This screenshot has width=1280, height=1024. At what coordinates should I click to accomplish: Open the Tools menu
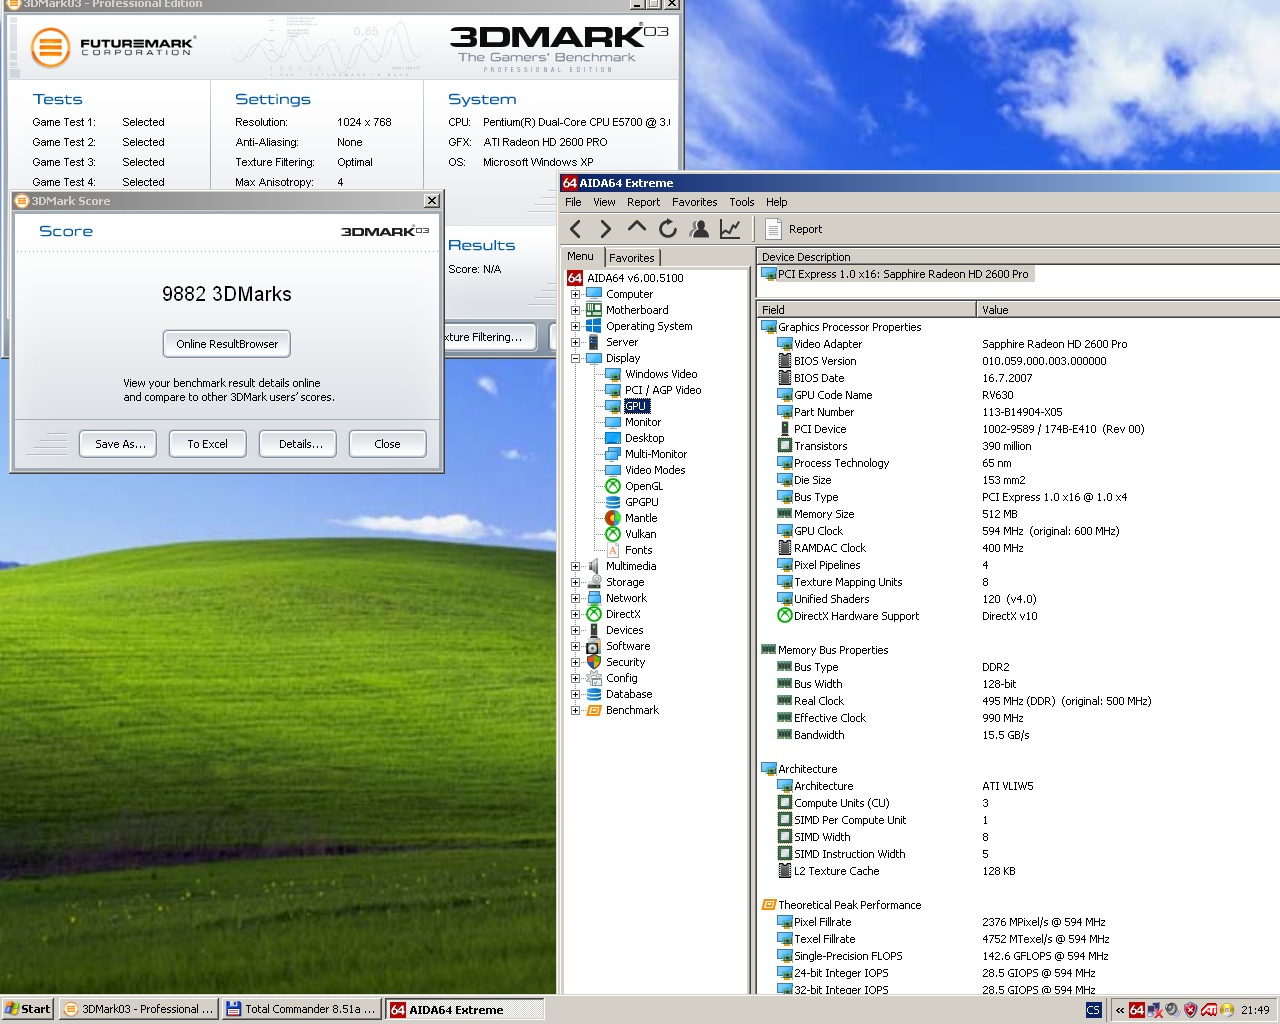pyautogui.click(x=741, y=202)
